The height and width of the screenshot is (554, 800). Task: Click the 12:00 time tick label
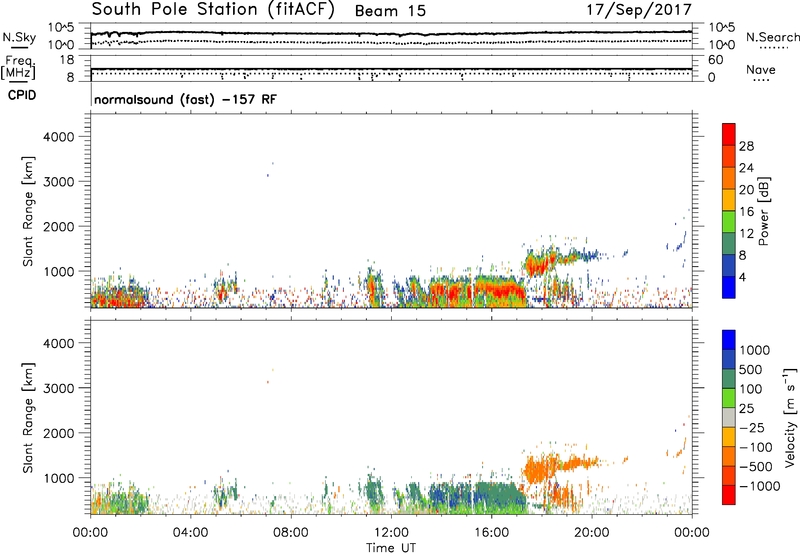(391, 533)
